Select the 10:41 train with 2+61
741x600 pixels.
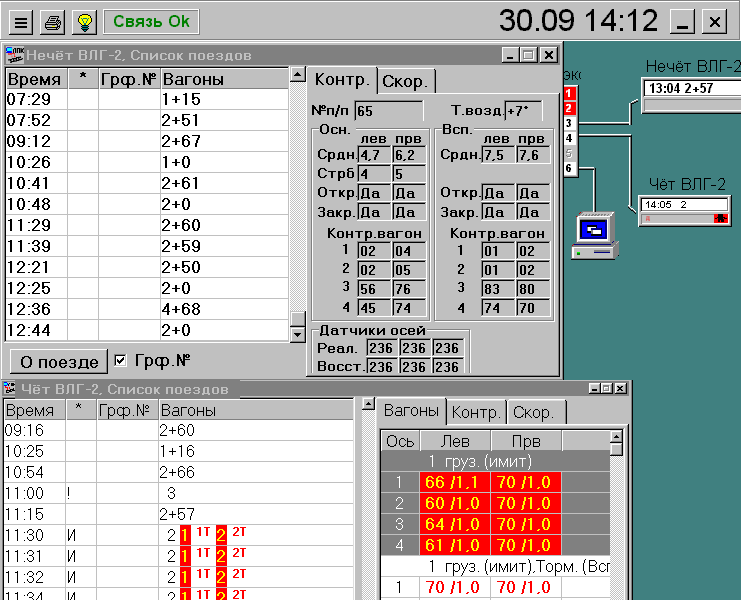point(147,183)
